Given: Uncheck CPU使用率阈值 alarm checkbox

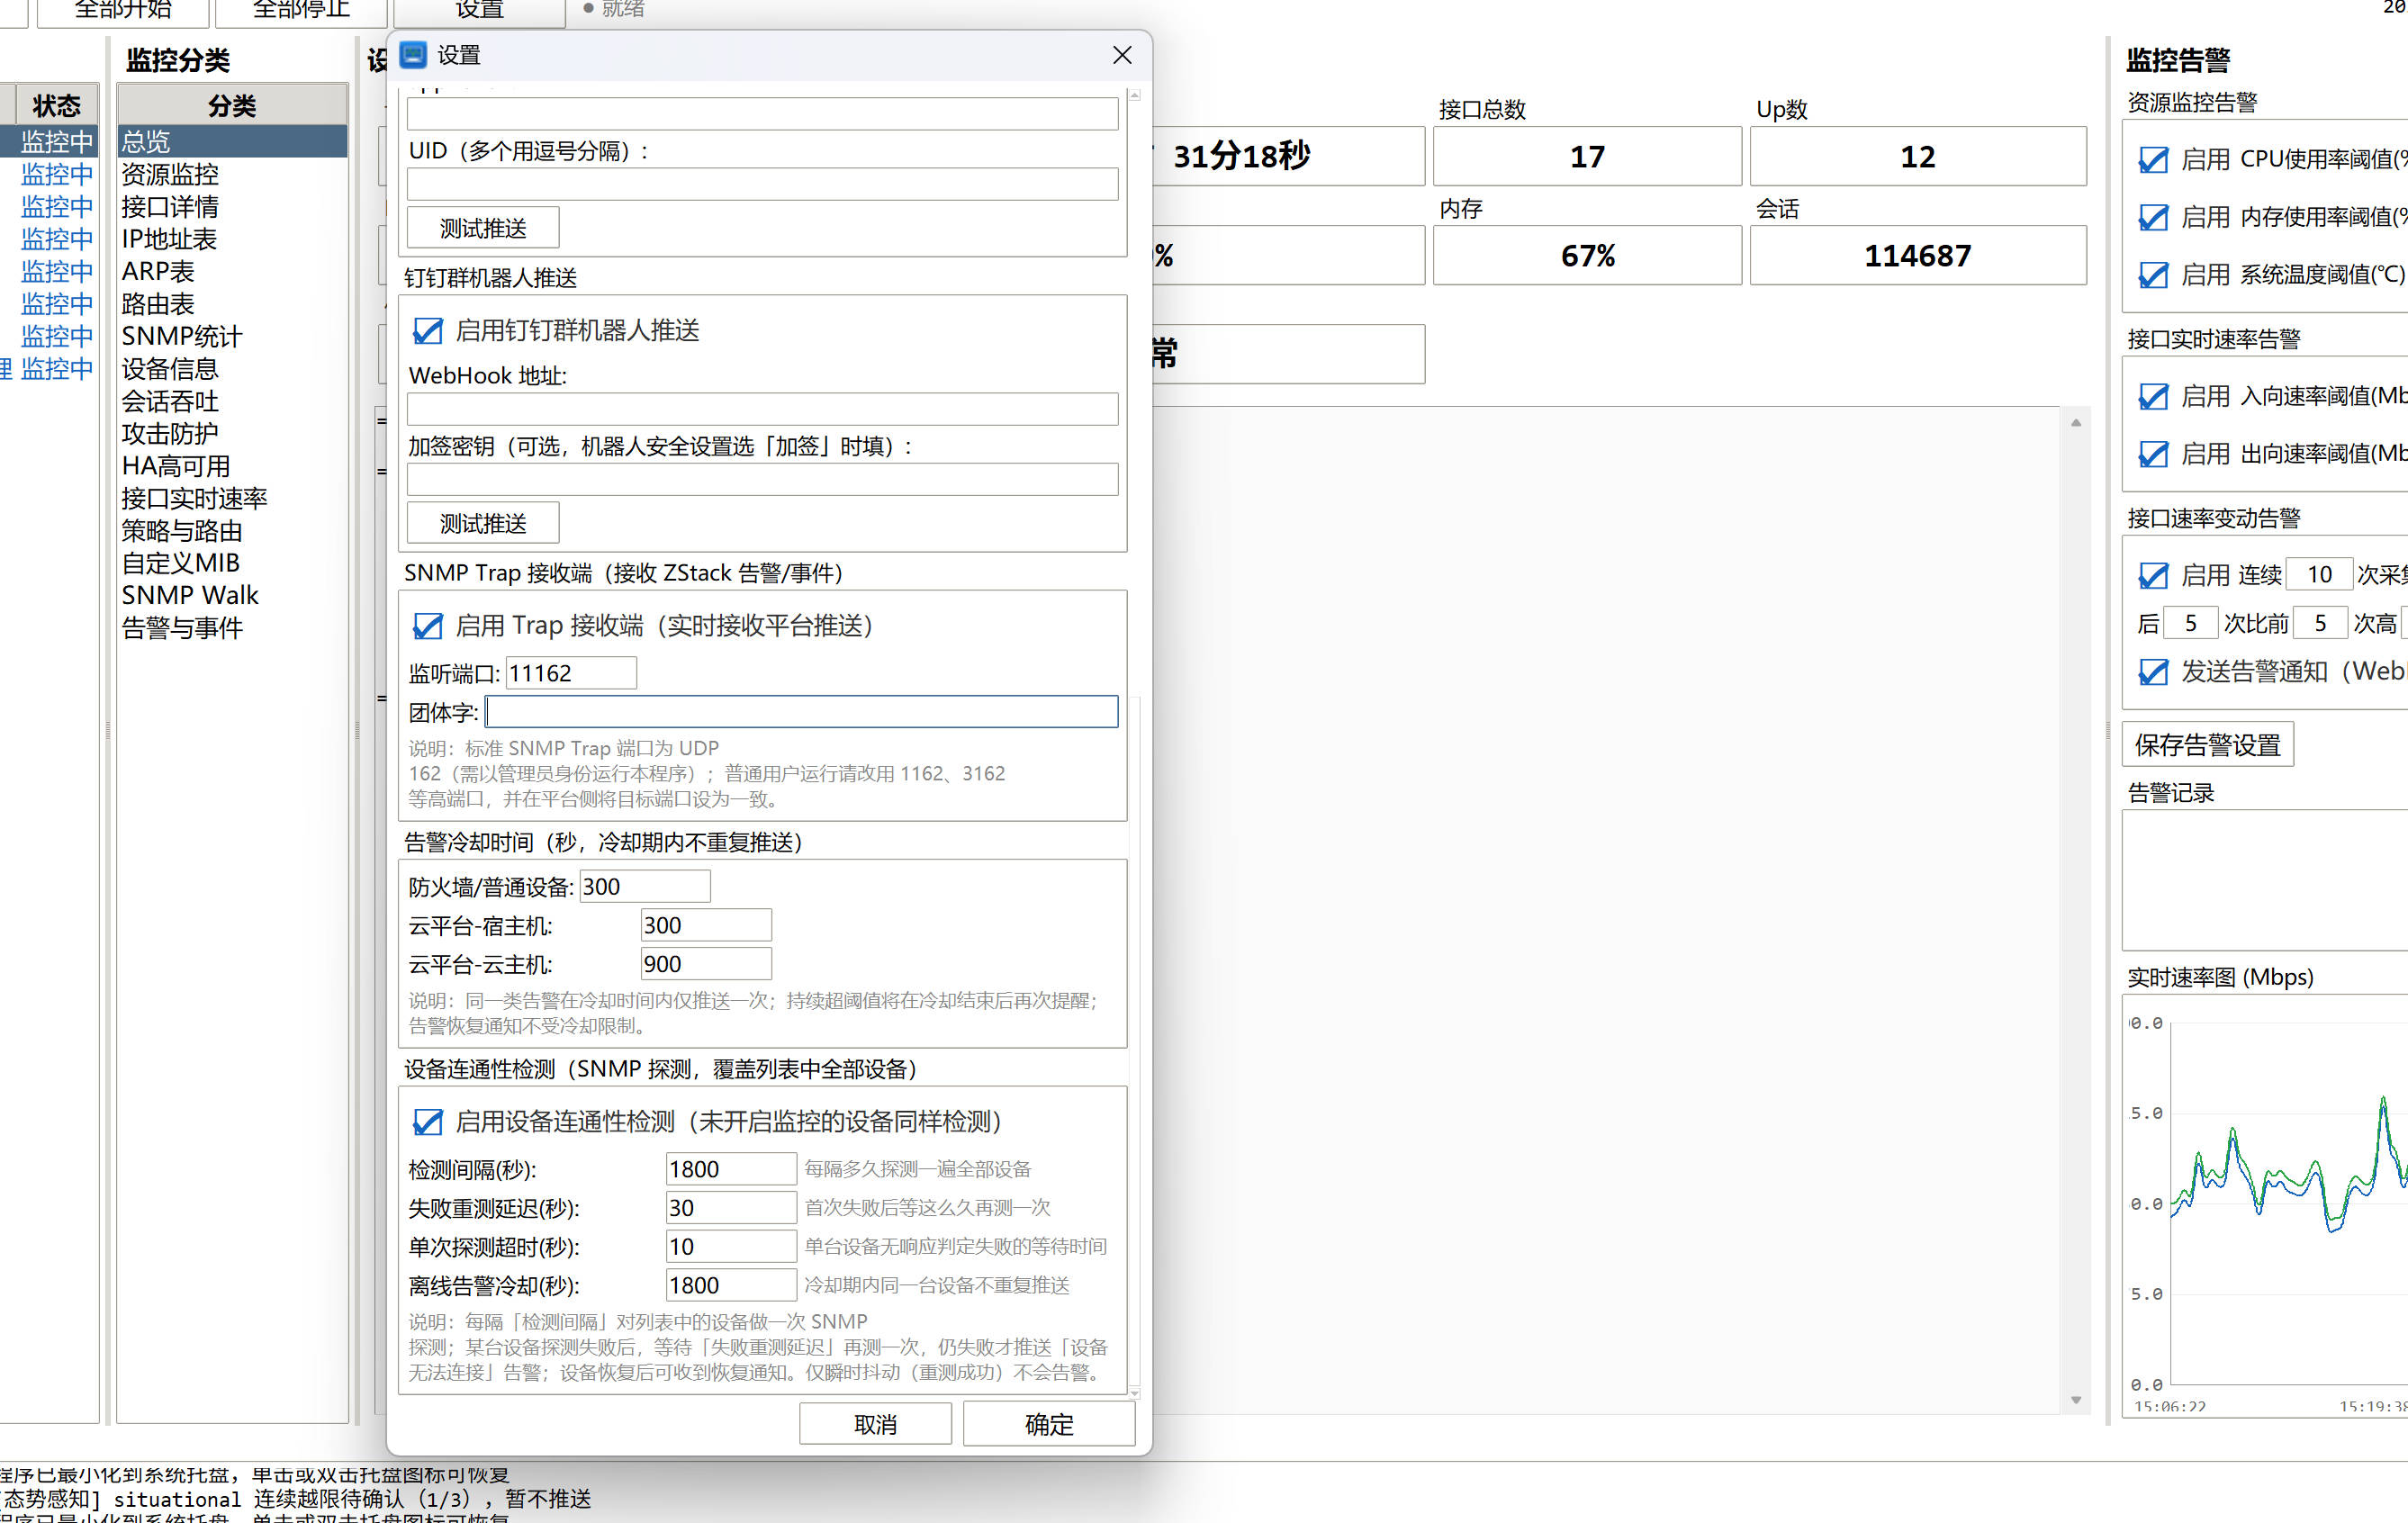Looking at the screenshot, I should (x=2153, y=160).
